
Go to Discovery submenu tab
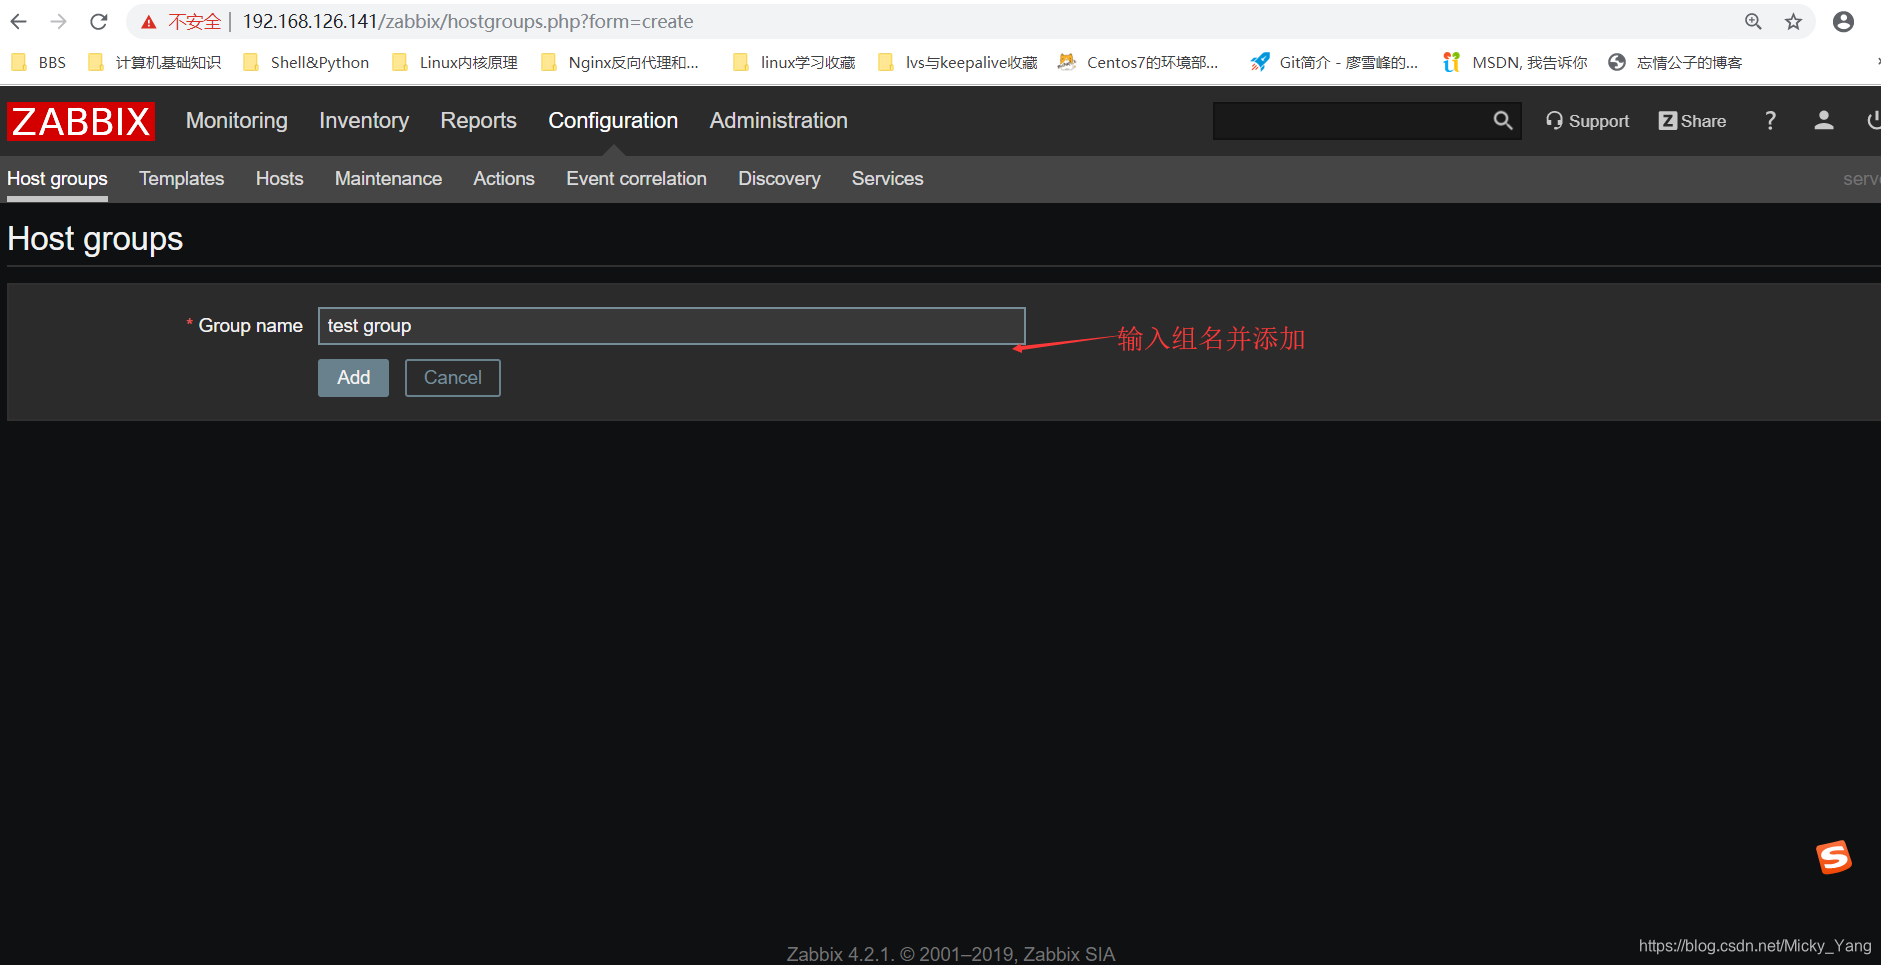tap(779, 179)
